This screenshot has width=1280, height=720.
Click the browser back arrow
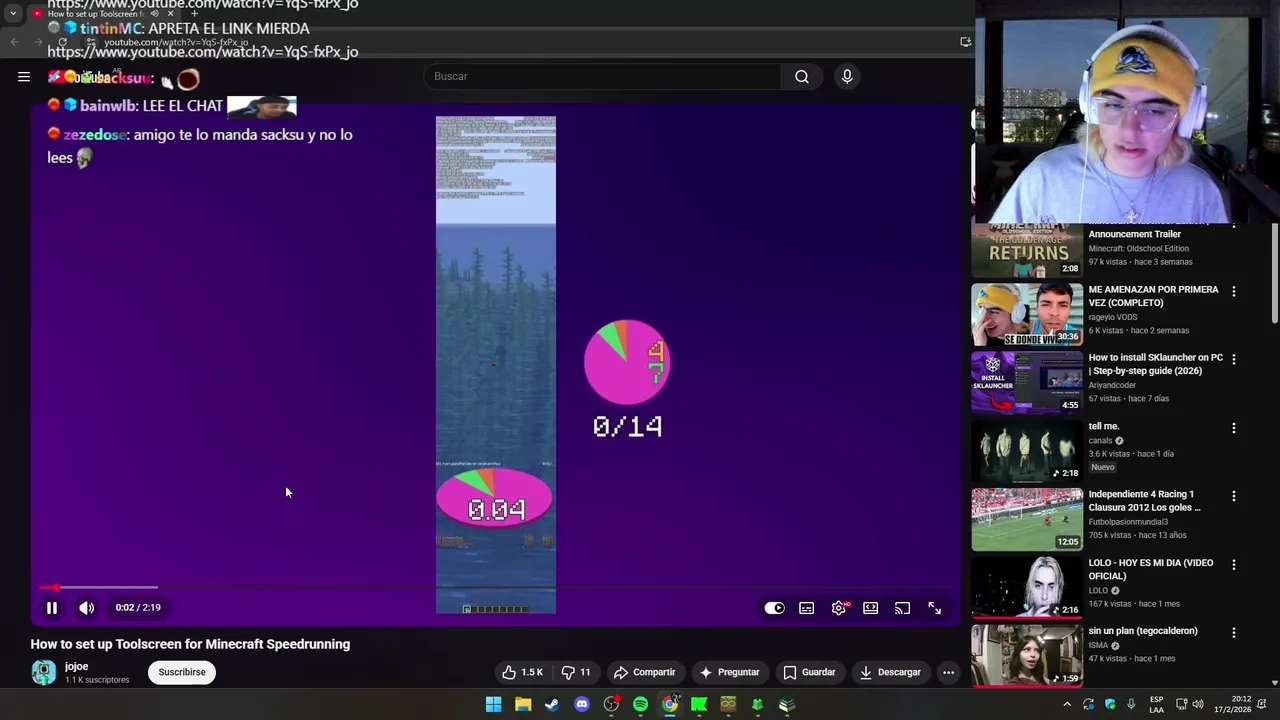click(x=14, y=42)
